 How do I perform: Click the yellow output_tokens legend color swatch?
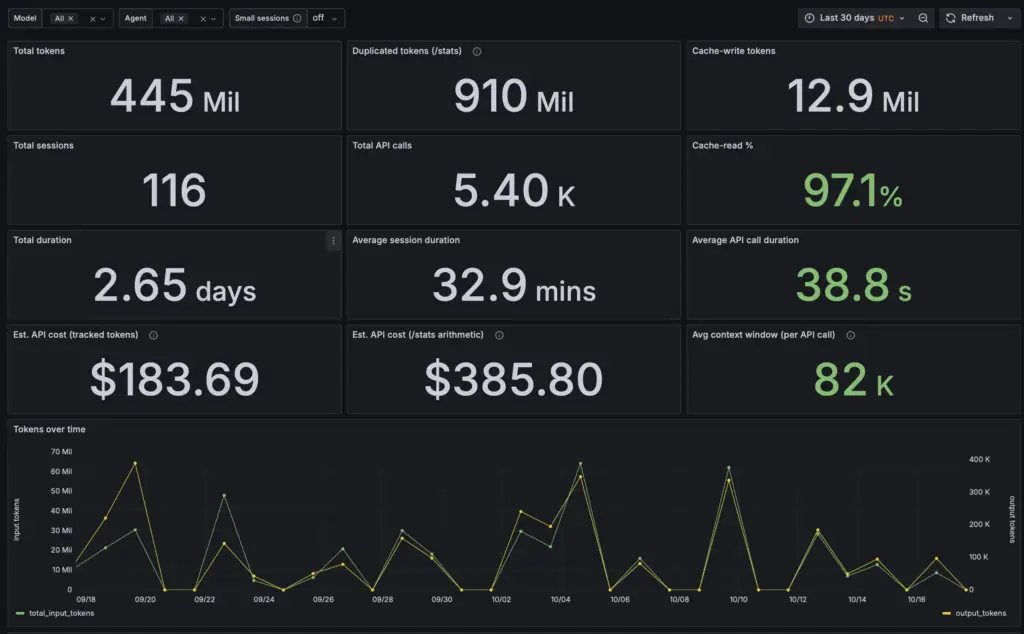[946, 613]
